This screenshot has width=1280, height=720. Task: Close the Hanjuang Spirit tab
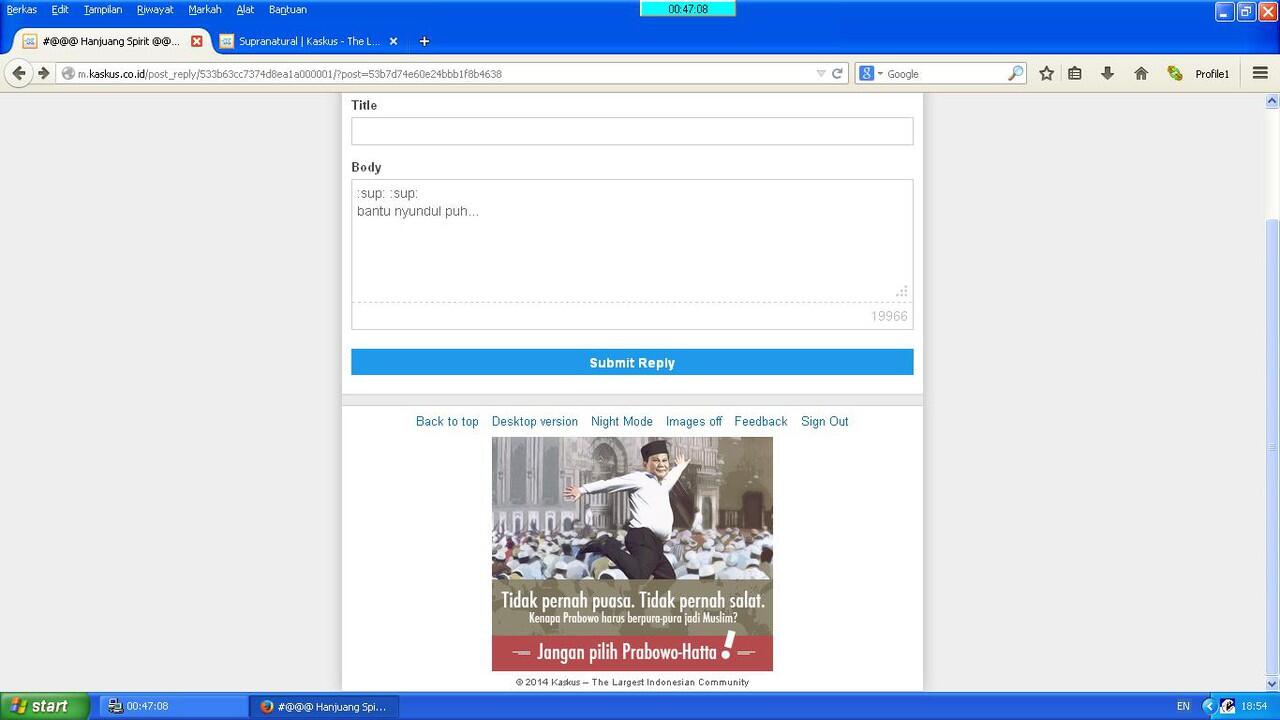click(x=196, y=41)
